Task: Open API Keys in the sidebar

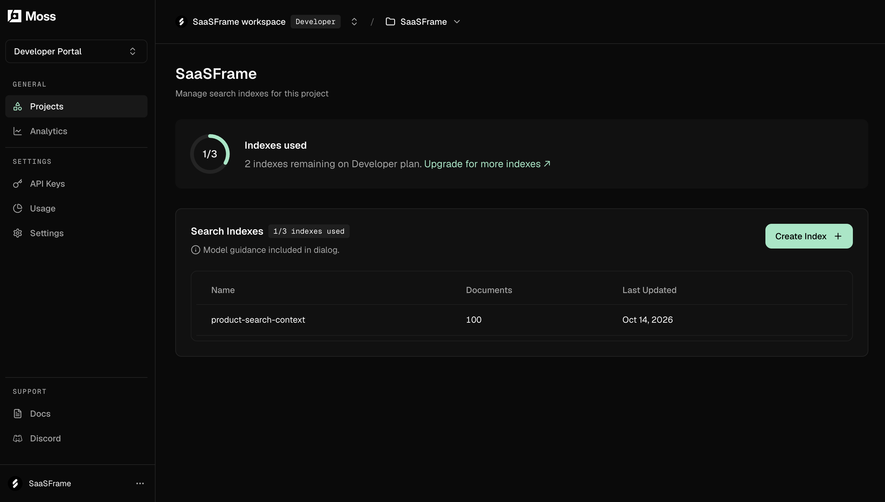Action: click(x=76, y=184)
